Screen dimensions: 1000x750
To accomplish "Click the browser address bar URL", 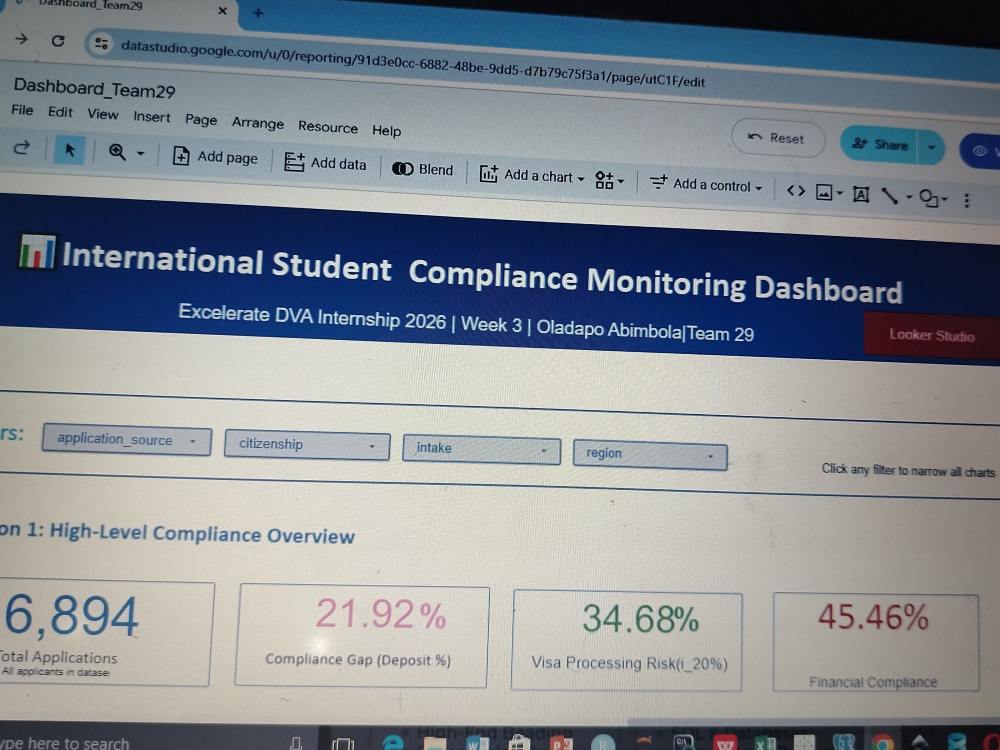I will pyautogui.click(x=412, y=63).
